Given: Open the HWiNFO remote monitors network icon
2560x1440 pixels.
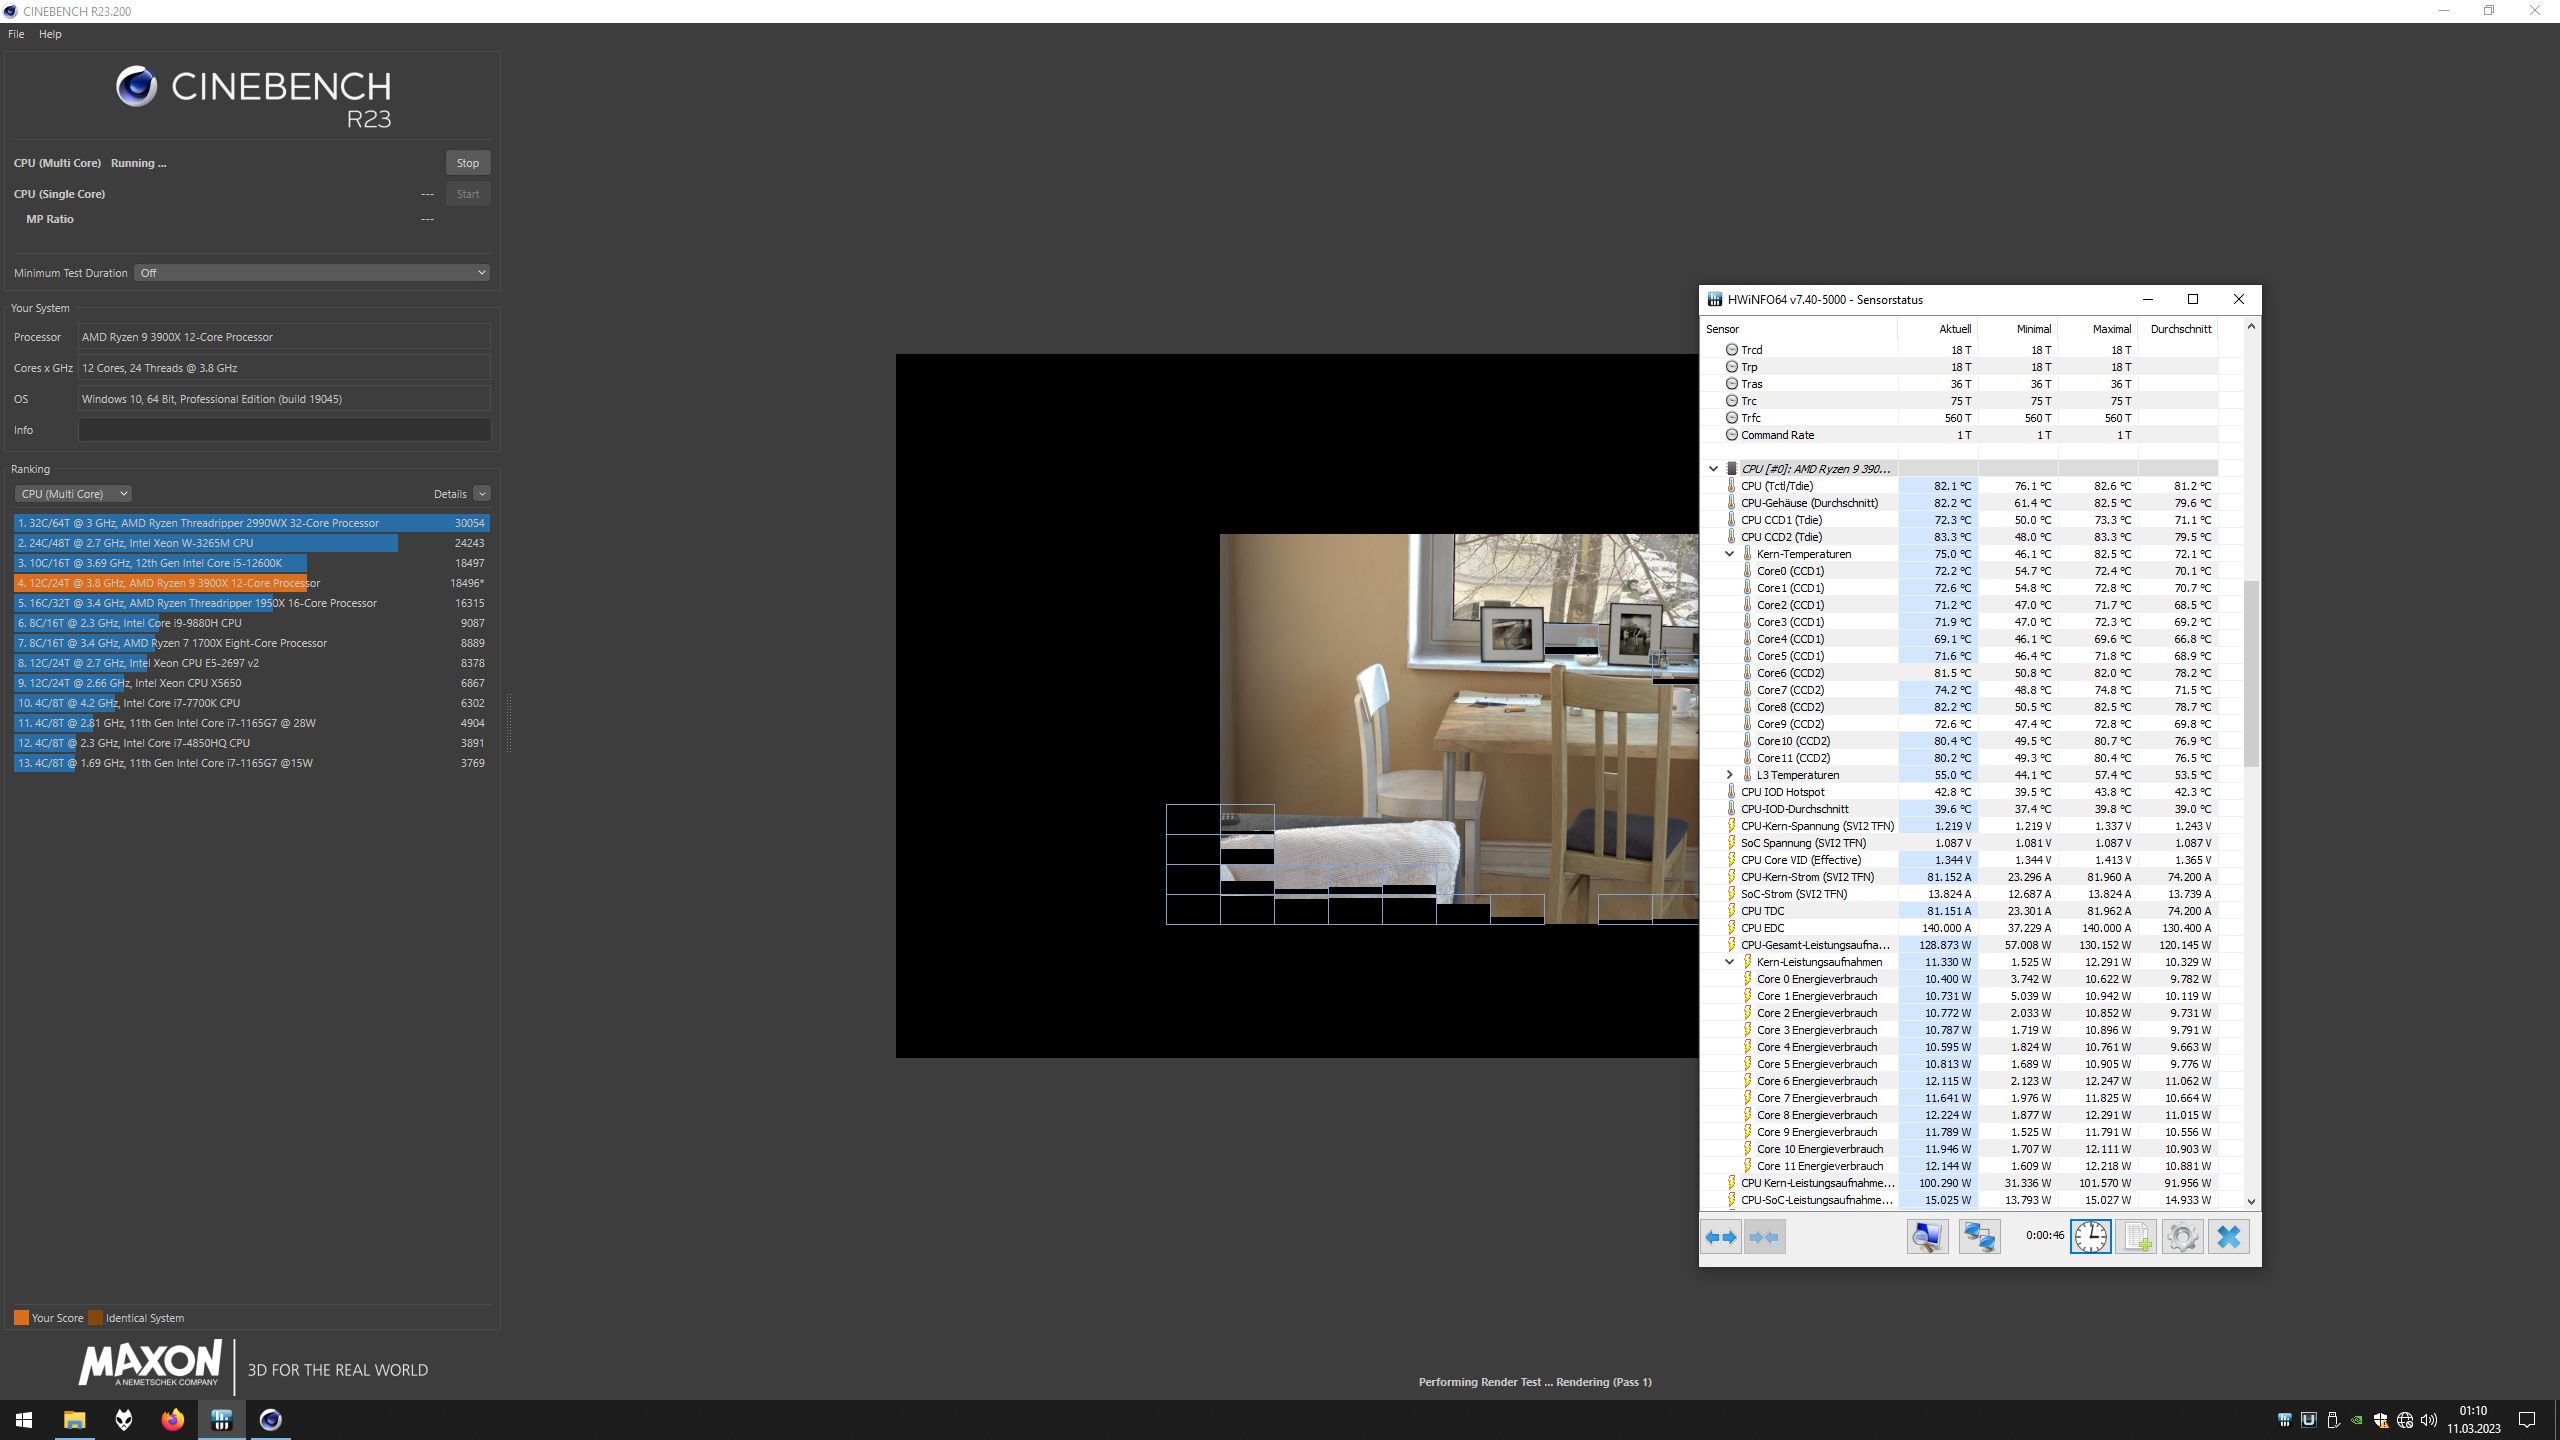Looking at the screenshot, I should [1979, 1237].
